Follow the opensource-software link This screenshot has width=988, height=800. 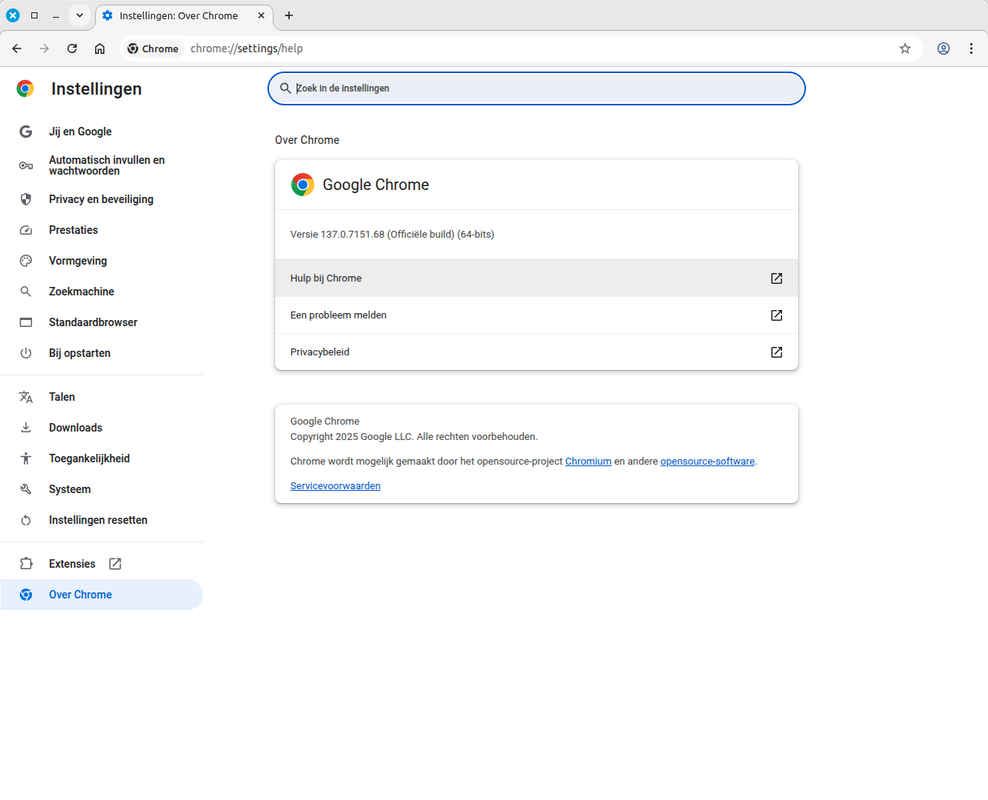pyautogui.click(x=707, y=461)
